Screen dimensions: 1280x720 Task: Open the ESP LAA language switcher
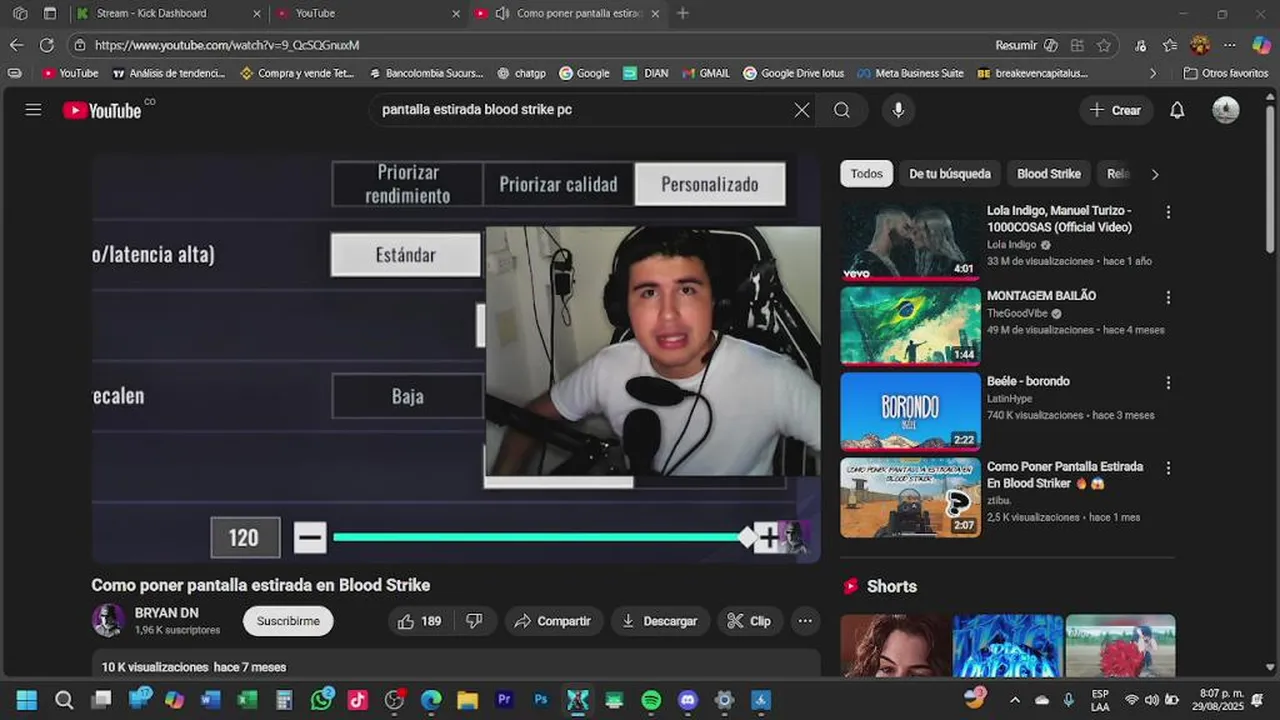coord(1100,700)
